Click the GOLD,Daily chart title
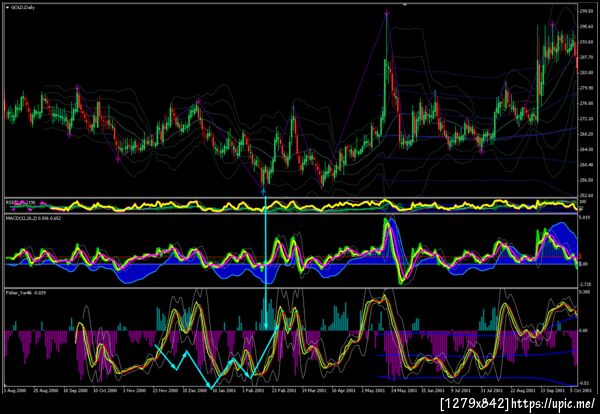600x414 pixels. click(23, 7)
